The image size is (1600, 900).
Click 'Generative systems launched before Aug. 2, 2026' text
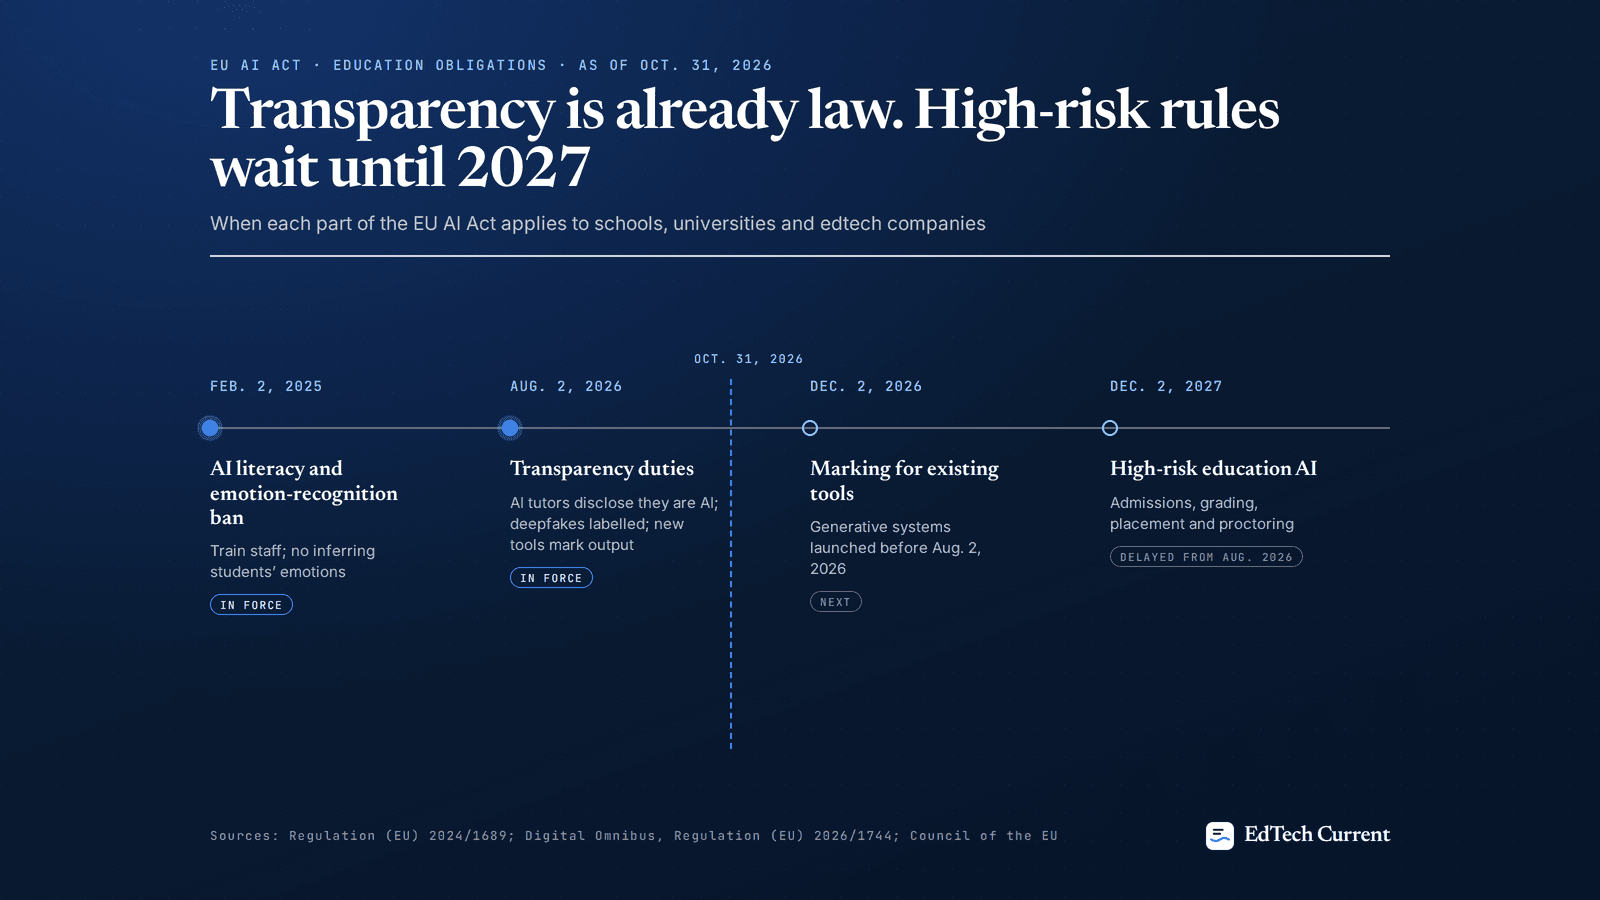coord(896,548)
